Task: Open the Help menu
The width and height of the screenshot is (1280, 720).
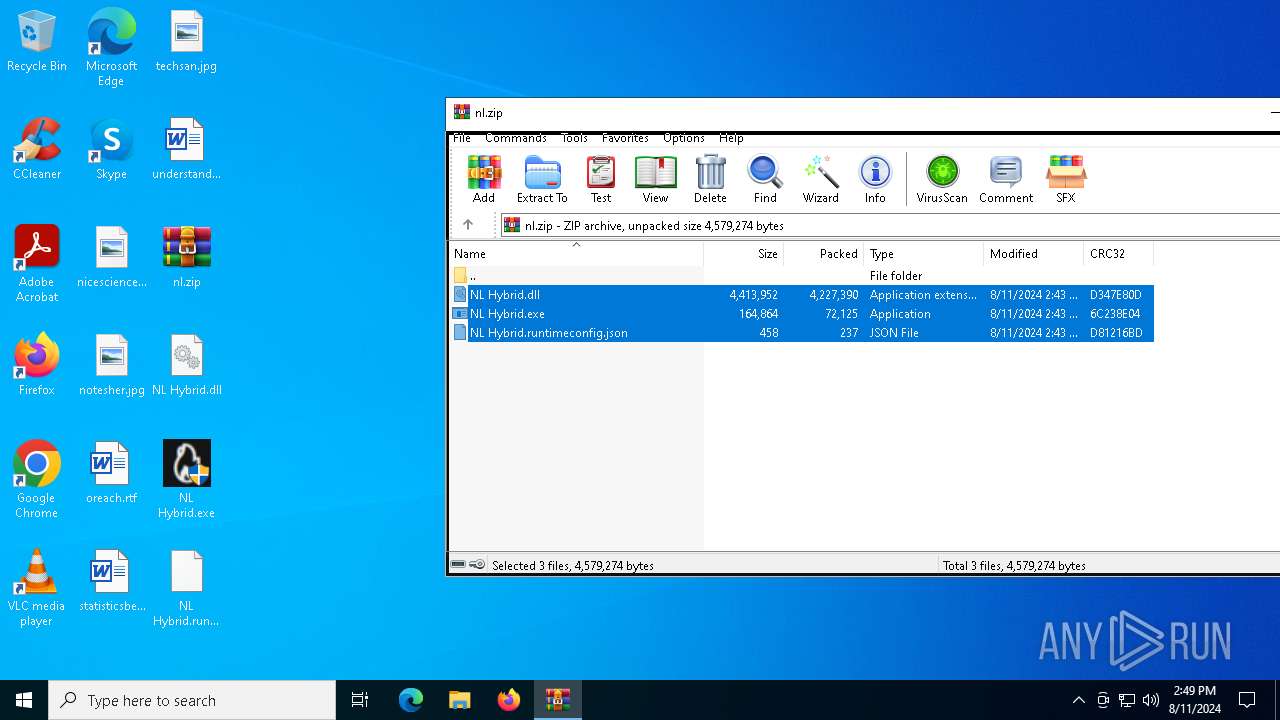Action: coord(731,138)
